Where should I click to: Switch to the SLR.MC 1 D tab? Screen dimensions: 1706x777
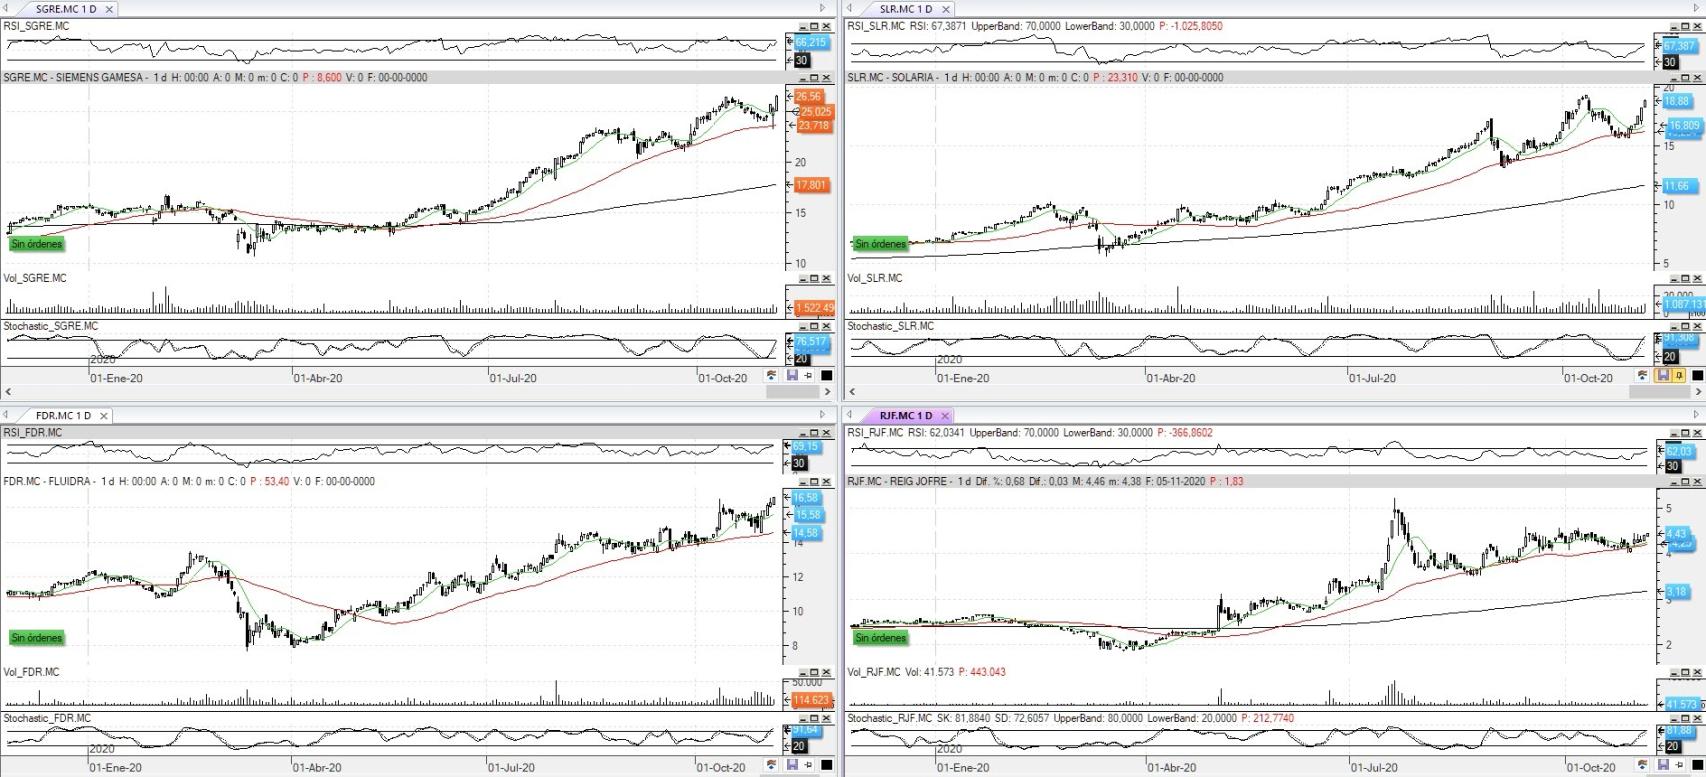pos(907,9)
